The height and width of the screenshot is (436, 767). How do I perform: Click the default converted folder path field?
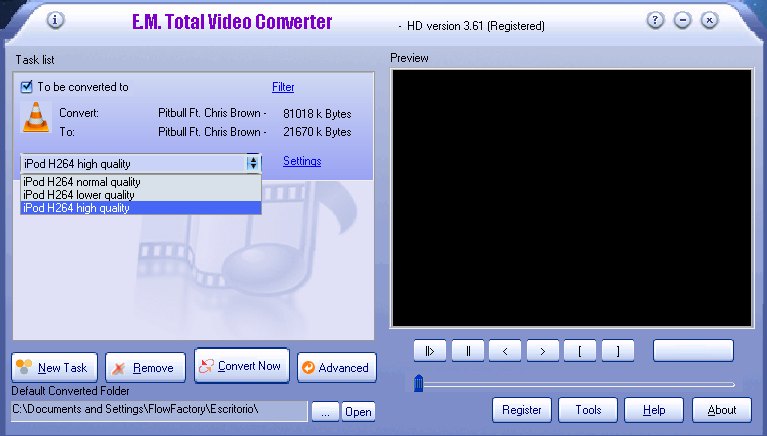click(x=159, y=410)
